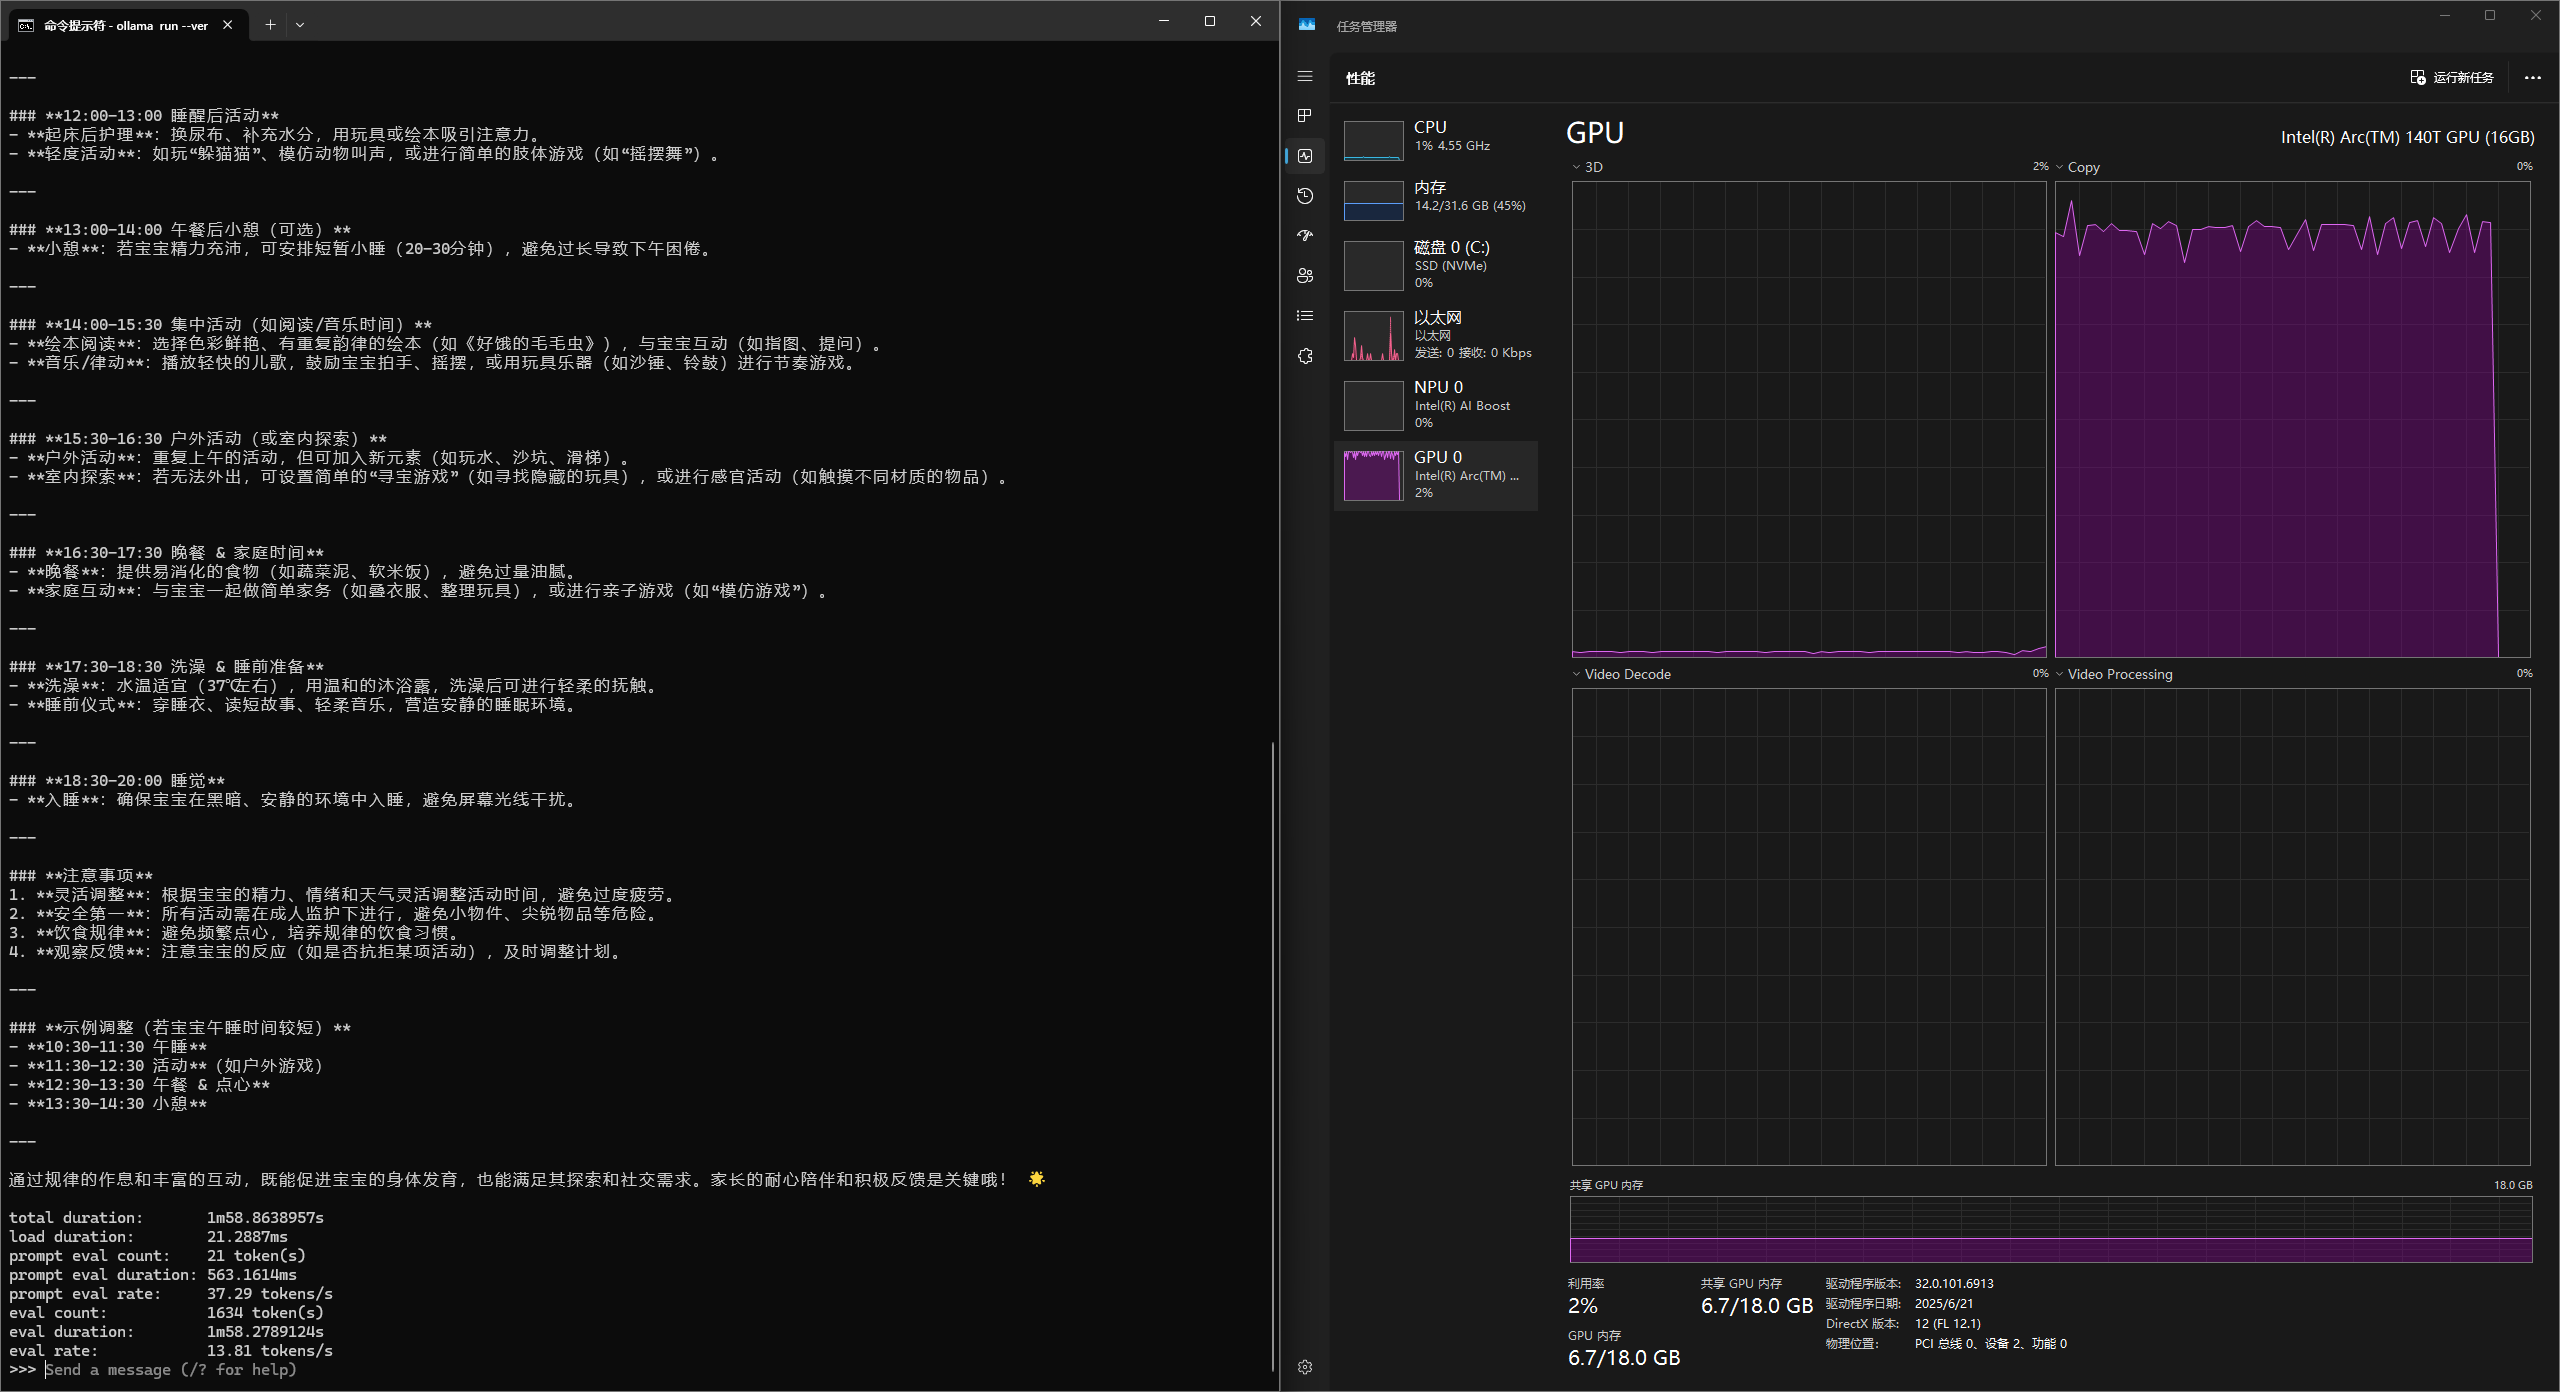Toggle the hamburger navigation menu

[x=1305, y=77]
